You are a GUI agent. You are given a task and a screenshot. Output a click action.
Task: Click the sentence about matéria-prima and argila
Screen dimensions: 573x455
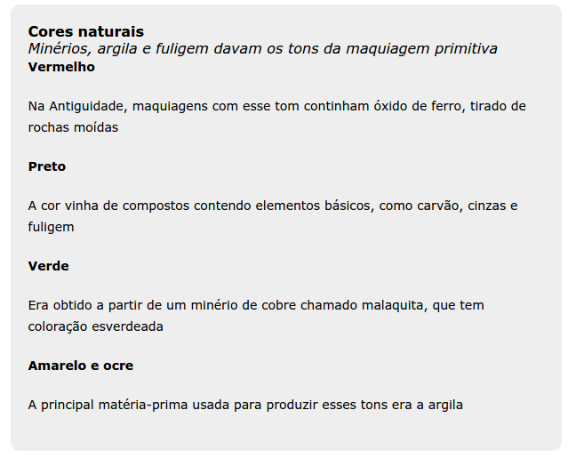point(246,405)
